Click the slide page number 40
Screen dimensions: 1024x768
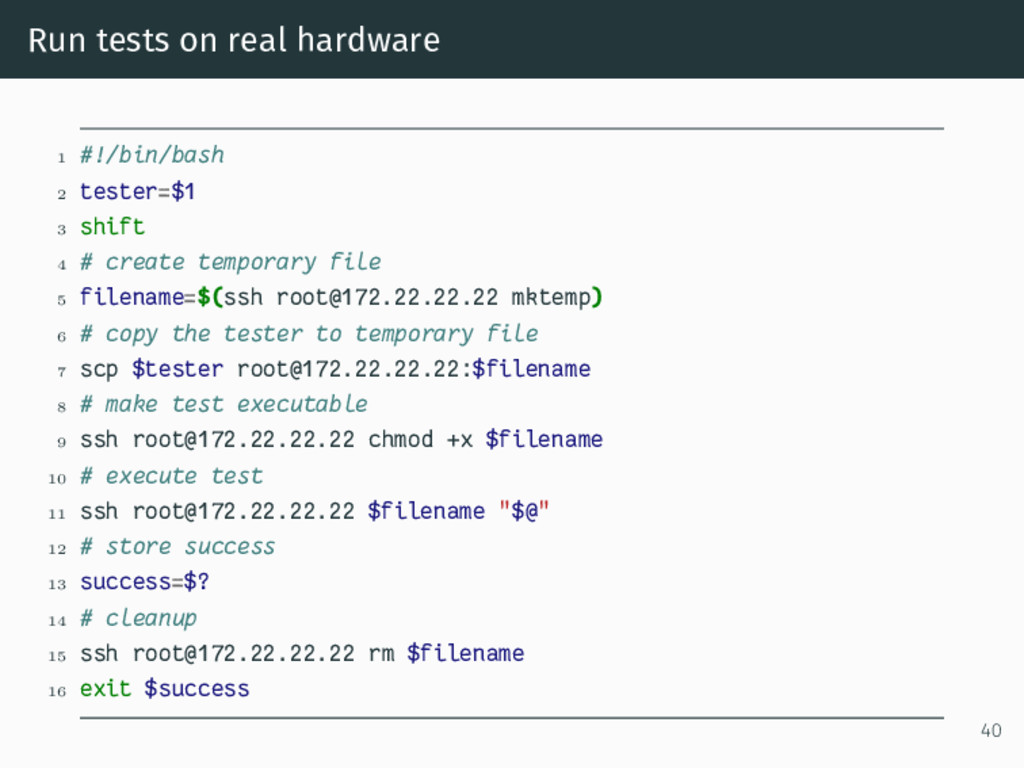click(991, 730)
